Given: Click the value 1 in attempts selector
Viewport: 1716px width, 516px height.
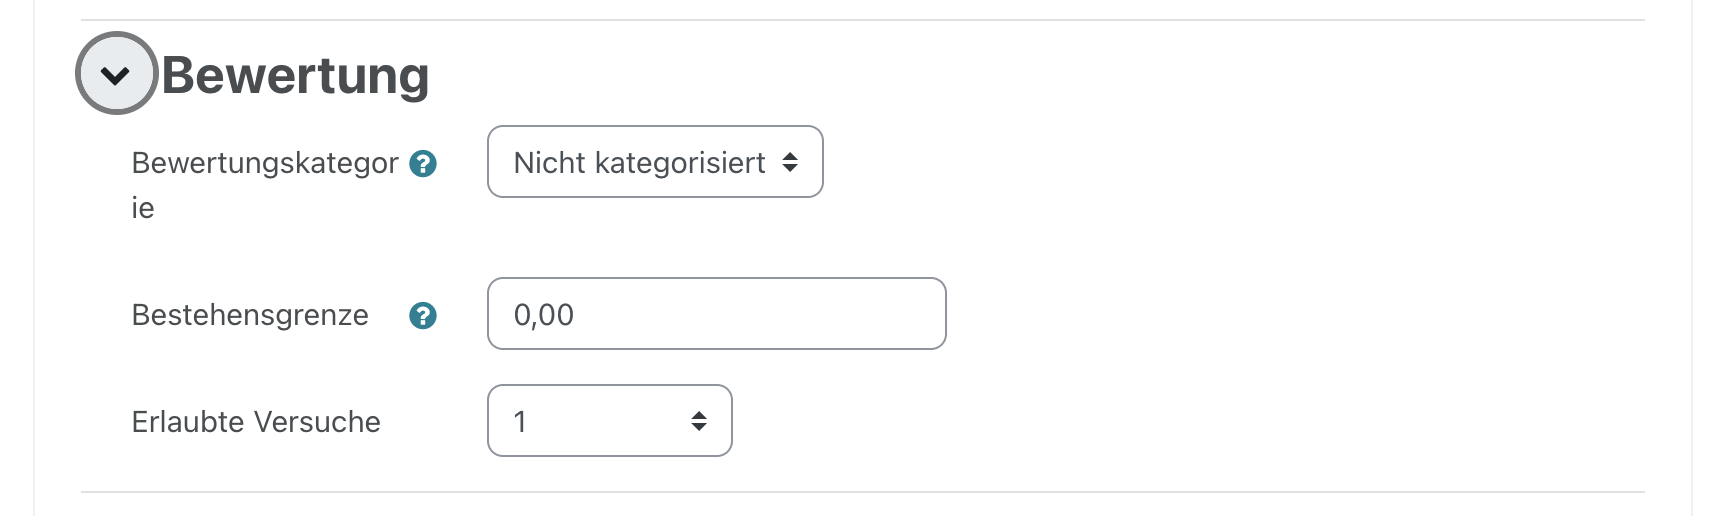Looking at the screenshot, I should coord(520,421).
